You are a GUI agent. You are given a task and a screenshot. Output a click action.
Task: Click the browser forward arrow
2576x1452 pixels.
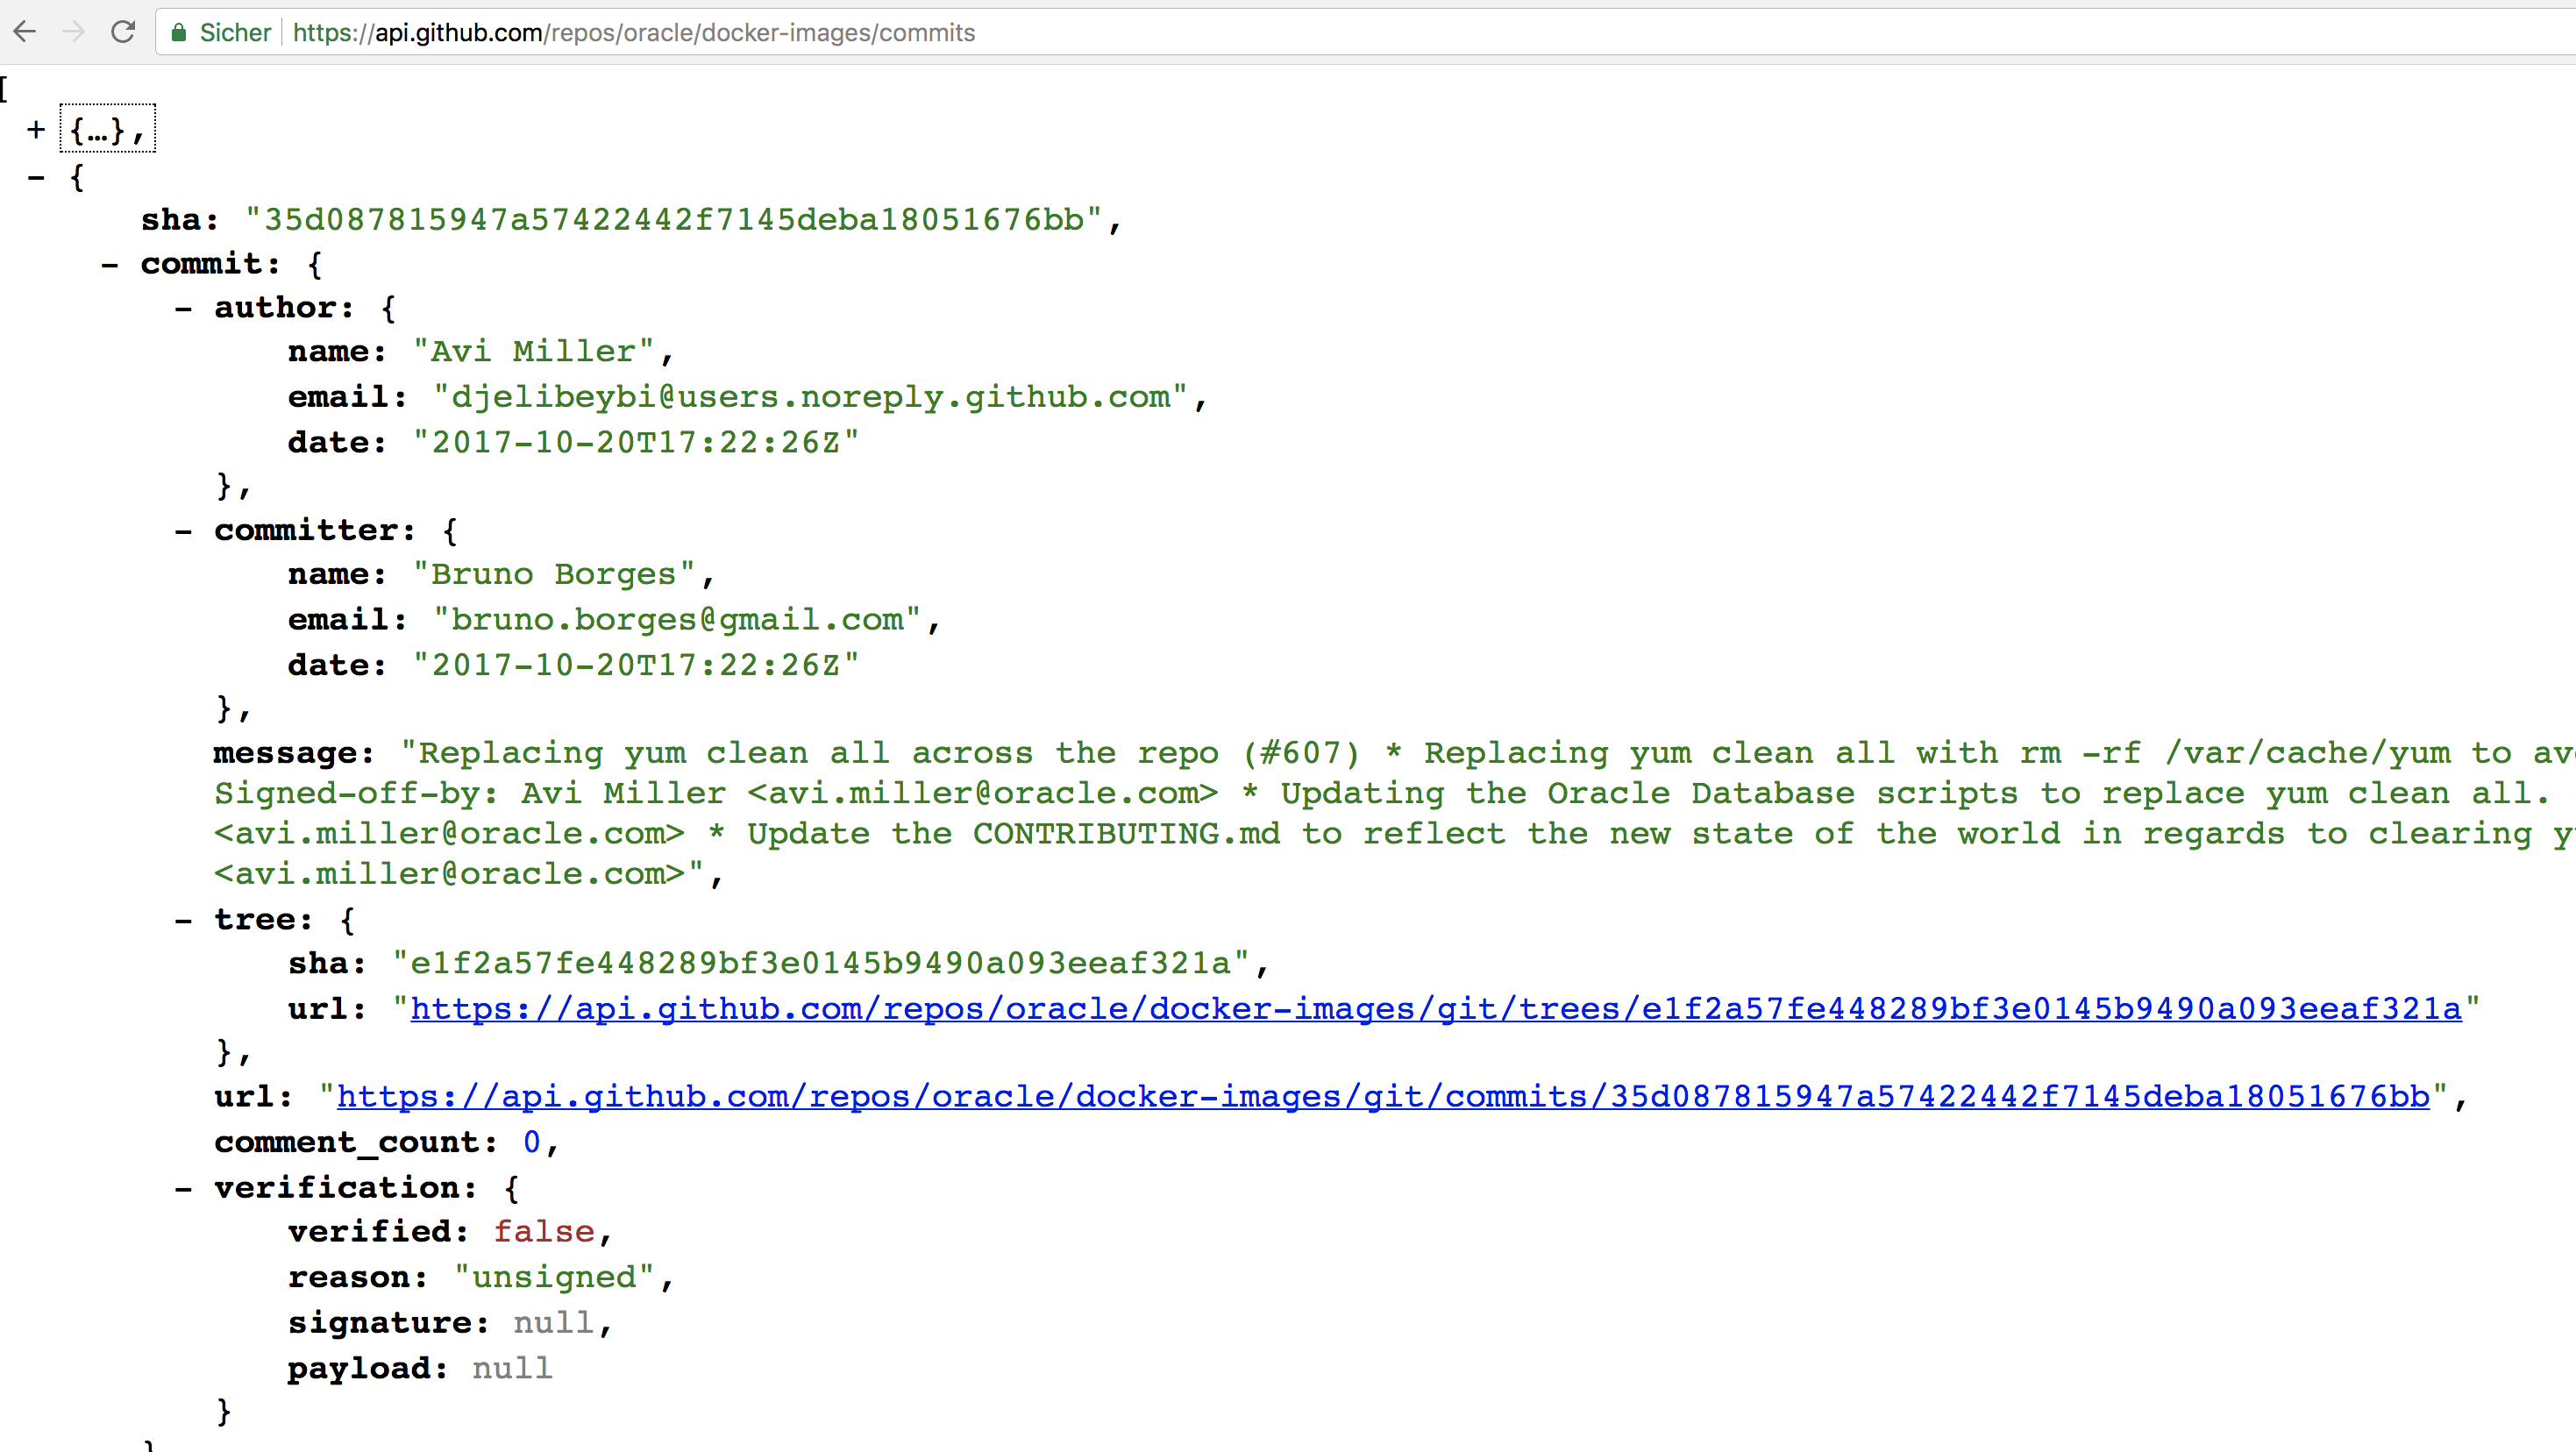click(x=73, y=32)
